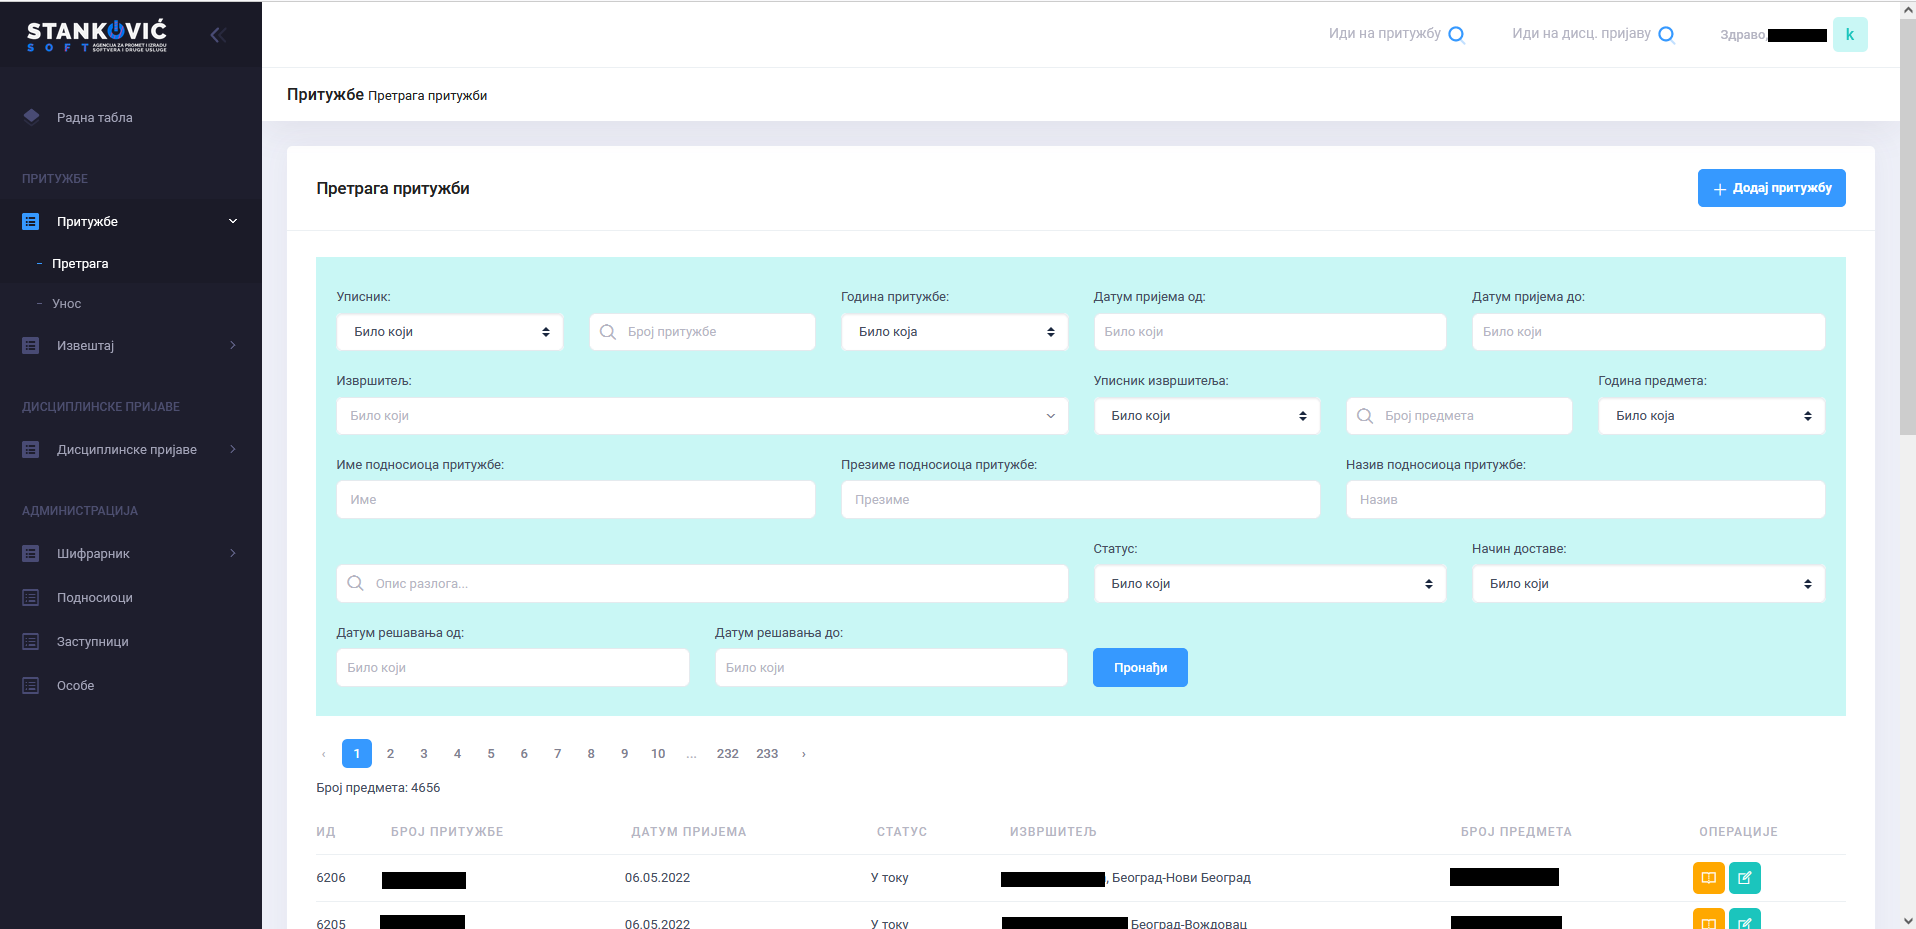
Task: Select Унос in the sidebar submenu
Action: (67, 304)
